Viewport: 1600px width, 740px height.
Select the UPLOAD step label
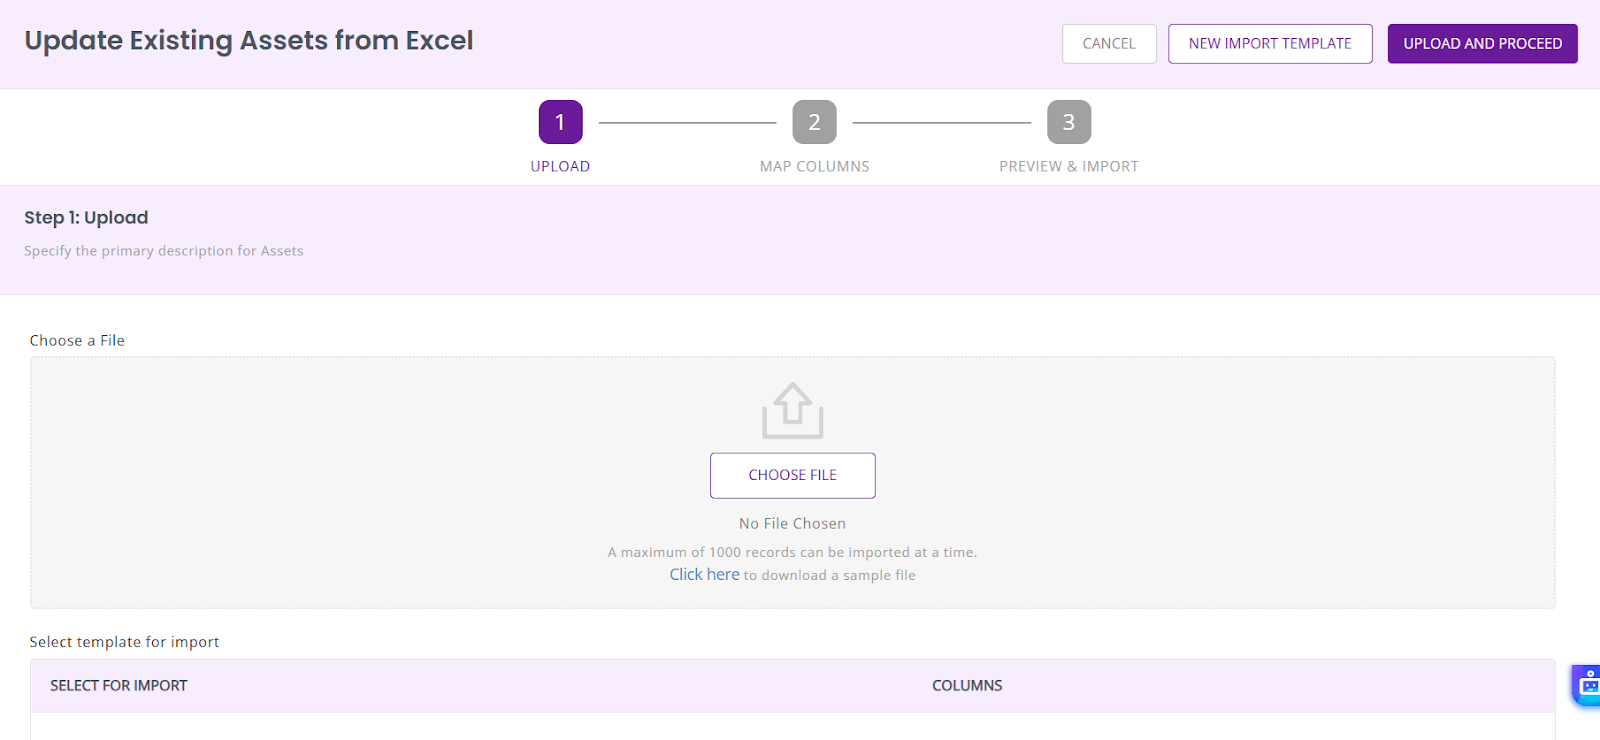point(560,167)
